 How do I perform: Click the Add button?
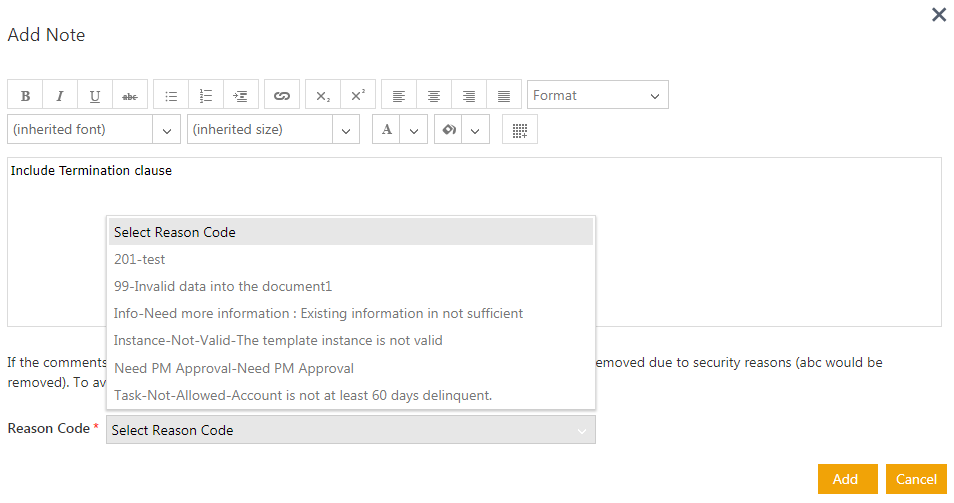846,479
